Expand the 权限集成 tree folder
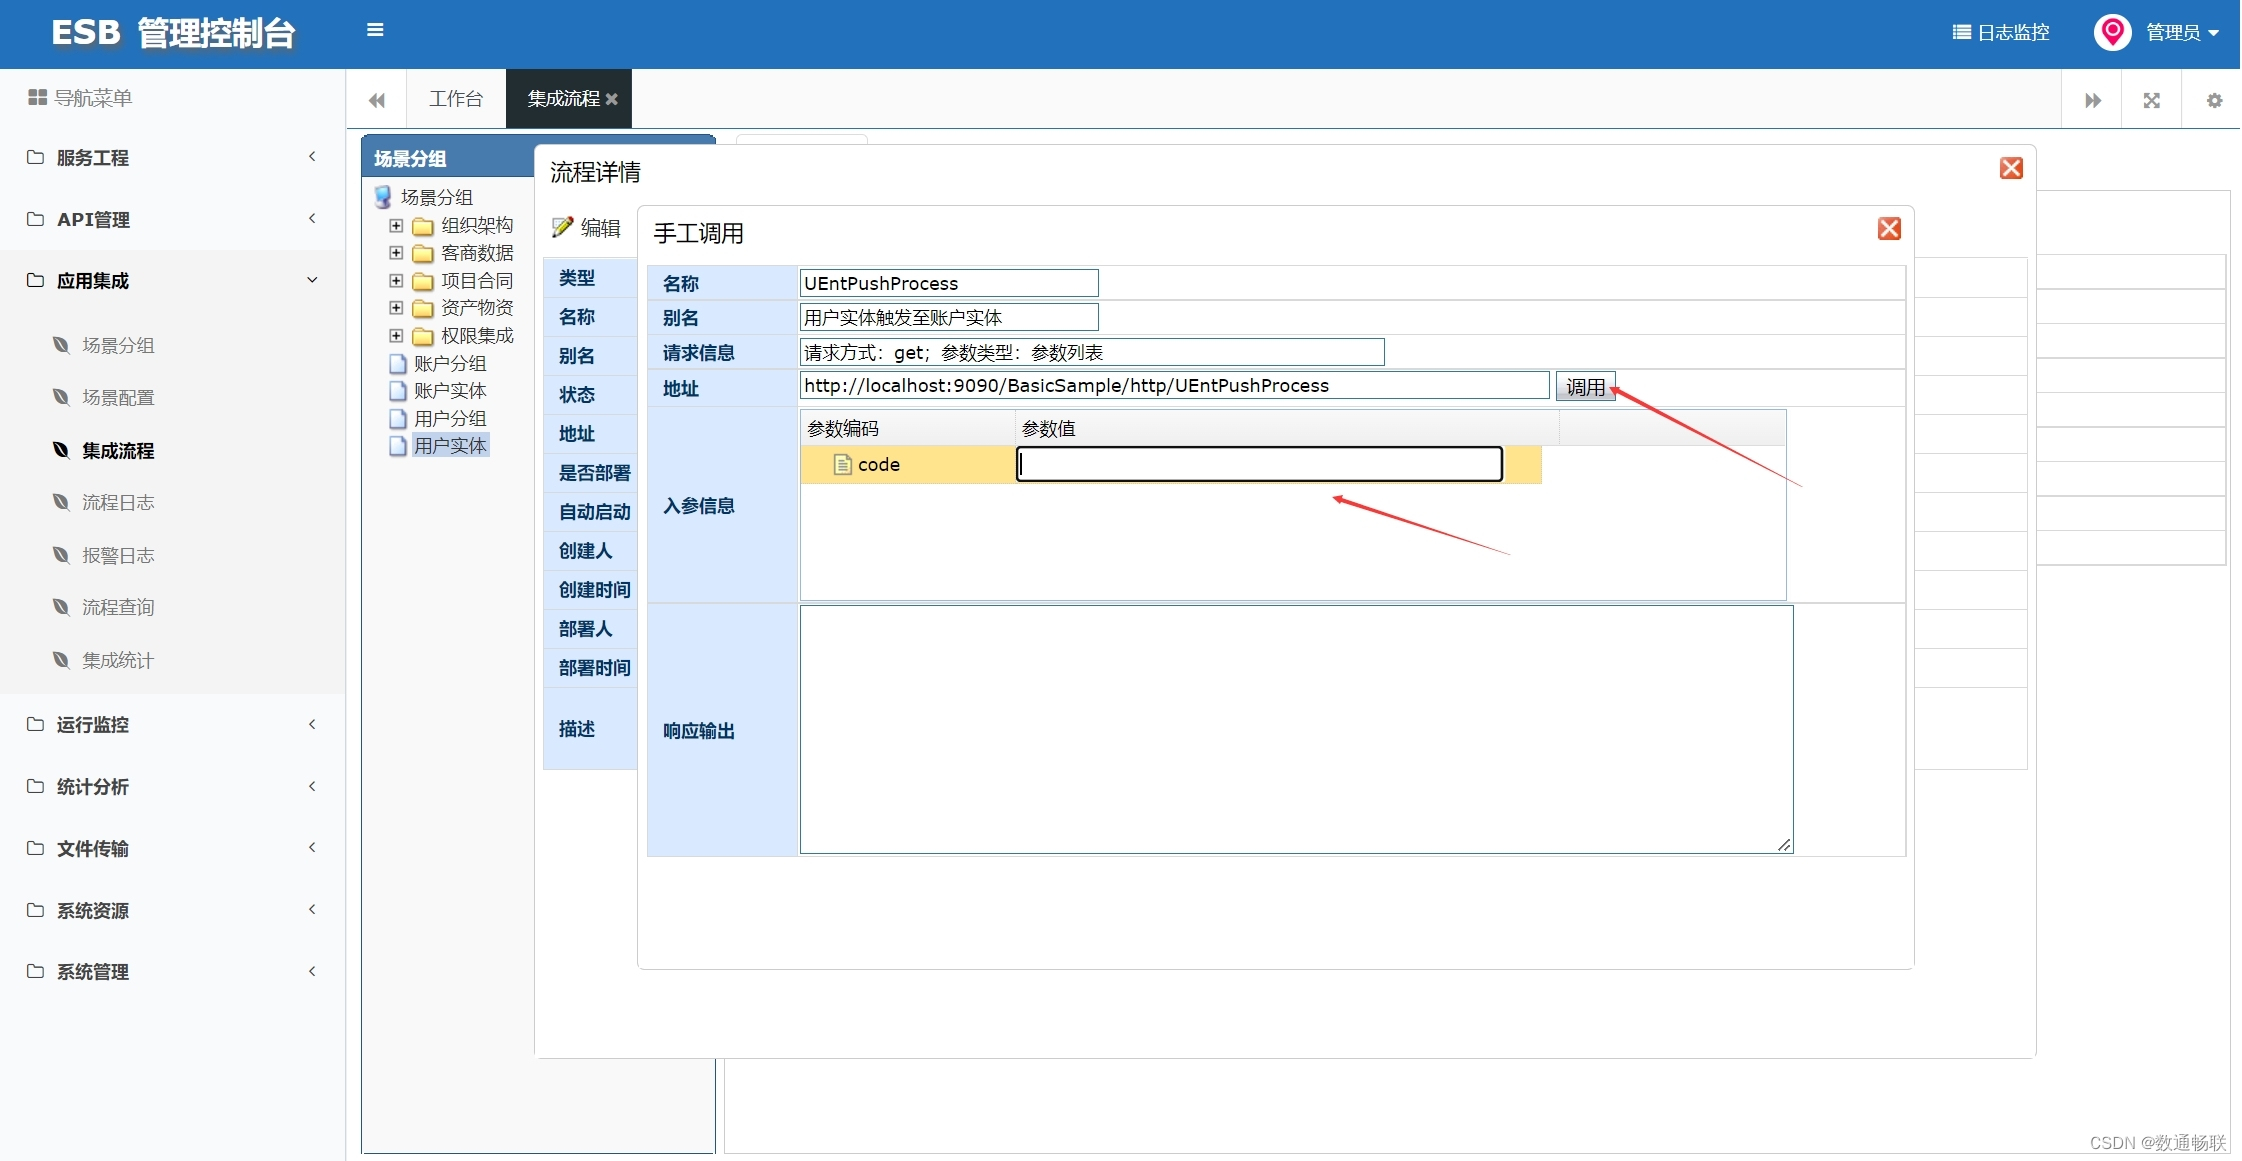Screen dimensions: 2242x1161 coord(396,336)
